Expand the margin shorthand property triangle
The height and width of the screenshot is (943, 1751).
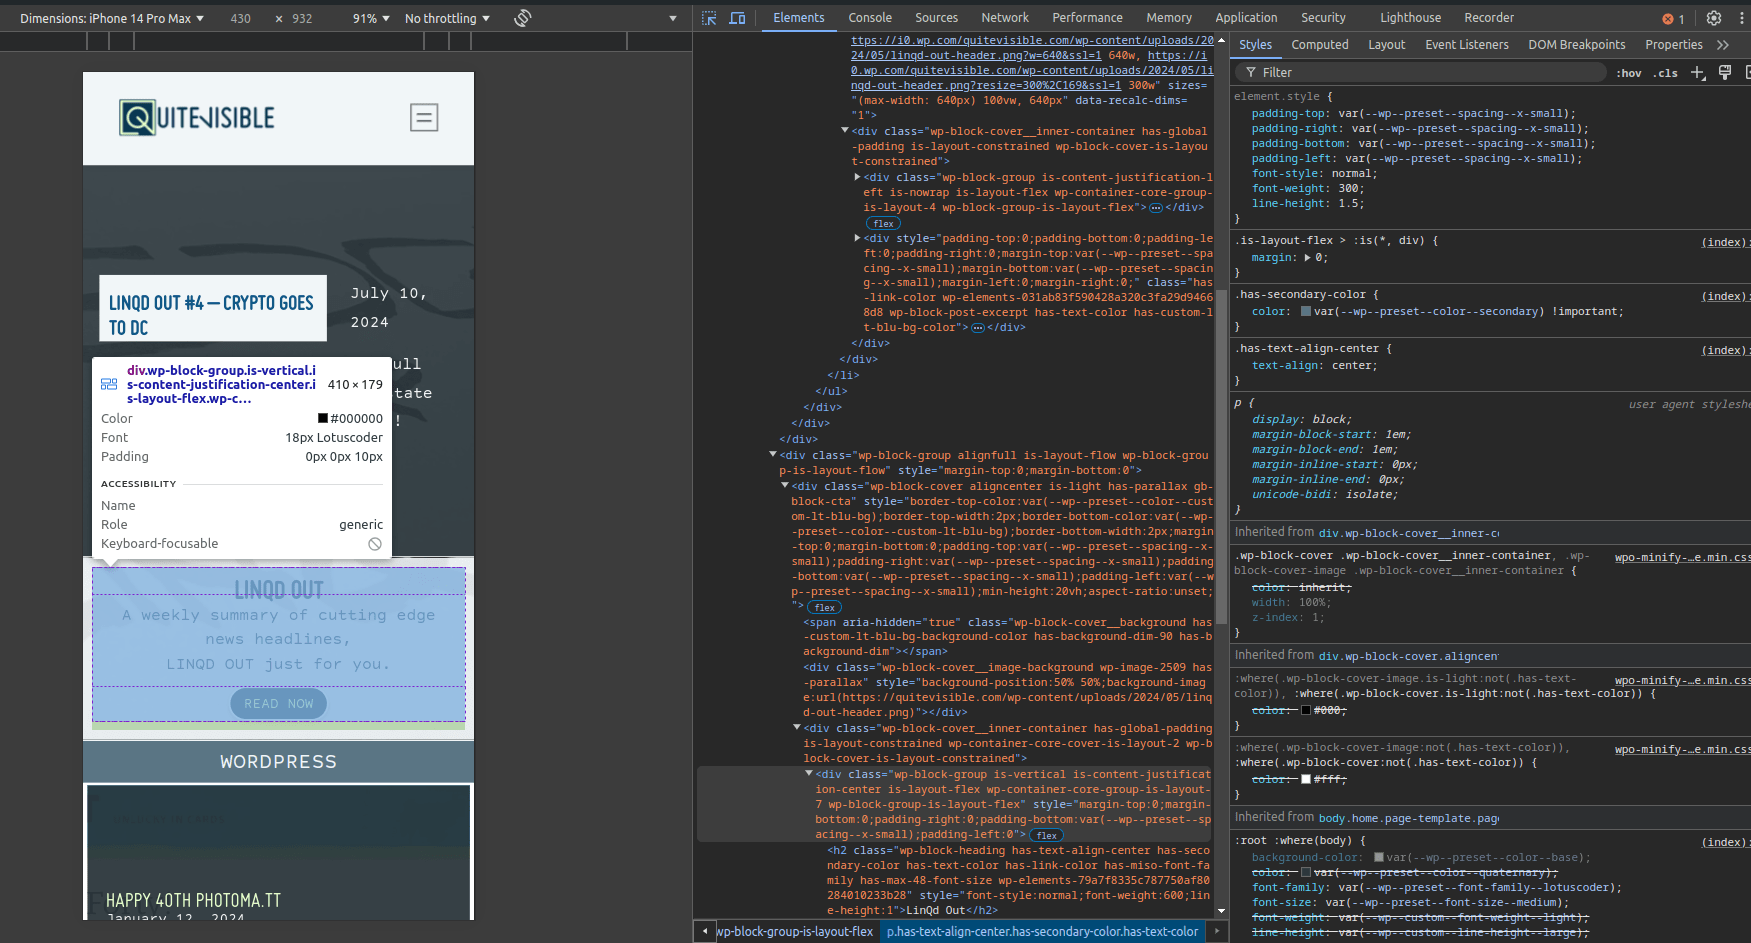click(x=1307, y=258)
